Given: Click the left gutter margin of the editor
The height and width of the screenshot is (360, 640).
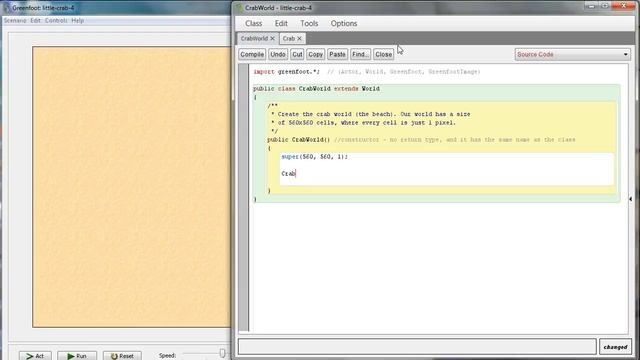Looking at the screenshot, I should click(x=244, y=198).
